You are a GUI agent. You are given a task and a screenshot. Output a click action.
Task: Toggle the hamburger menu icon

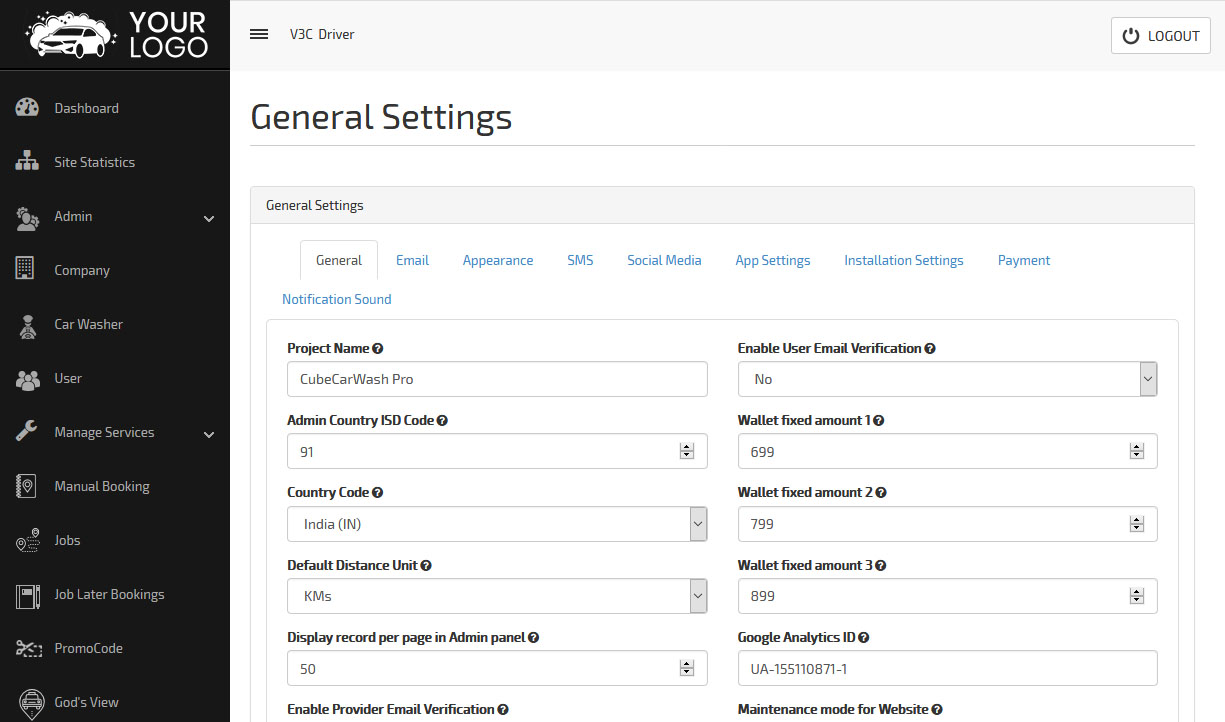[x=259, y=34]
